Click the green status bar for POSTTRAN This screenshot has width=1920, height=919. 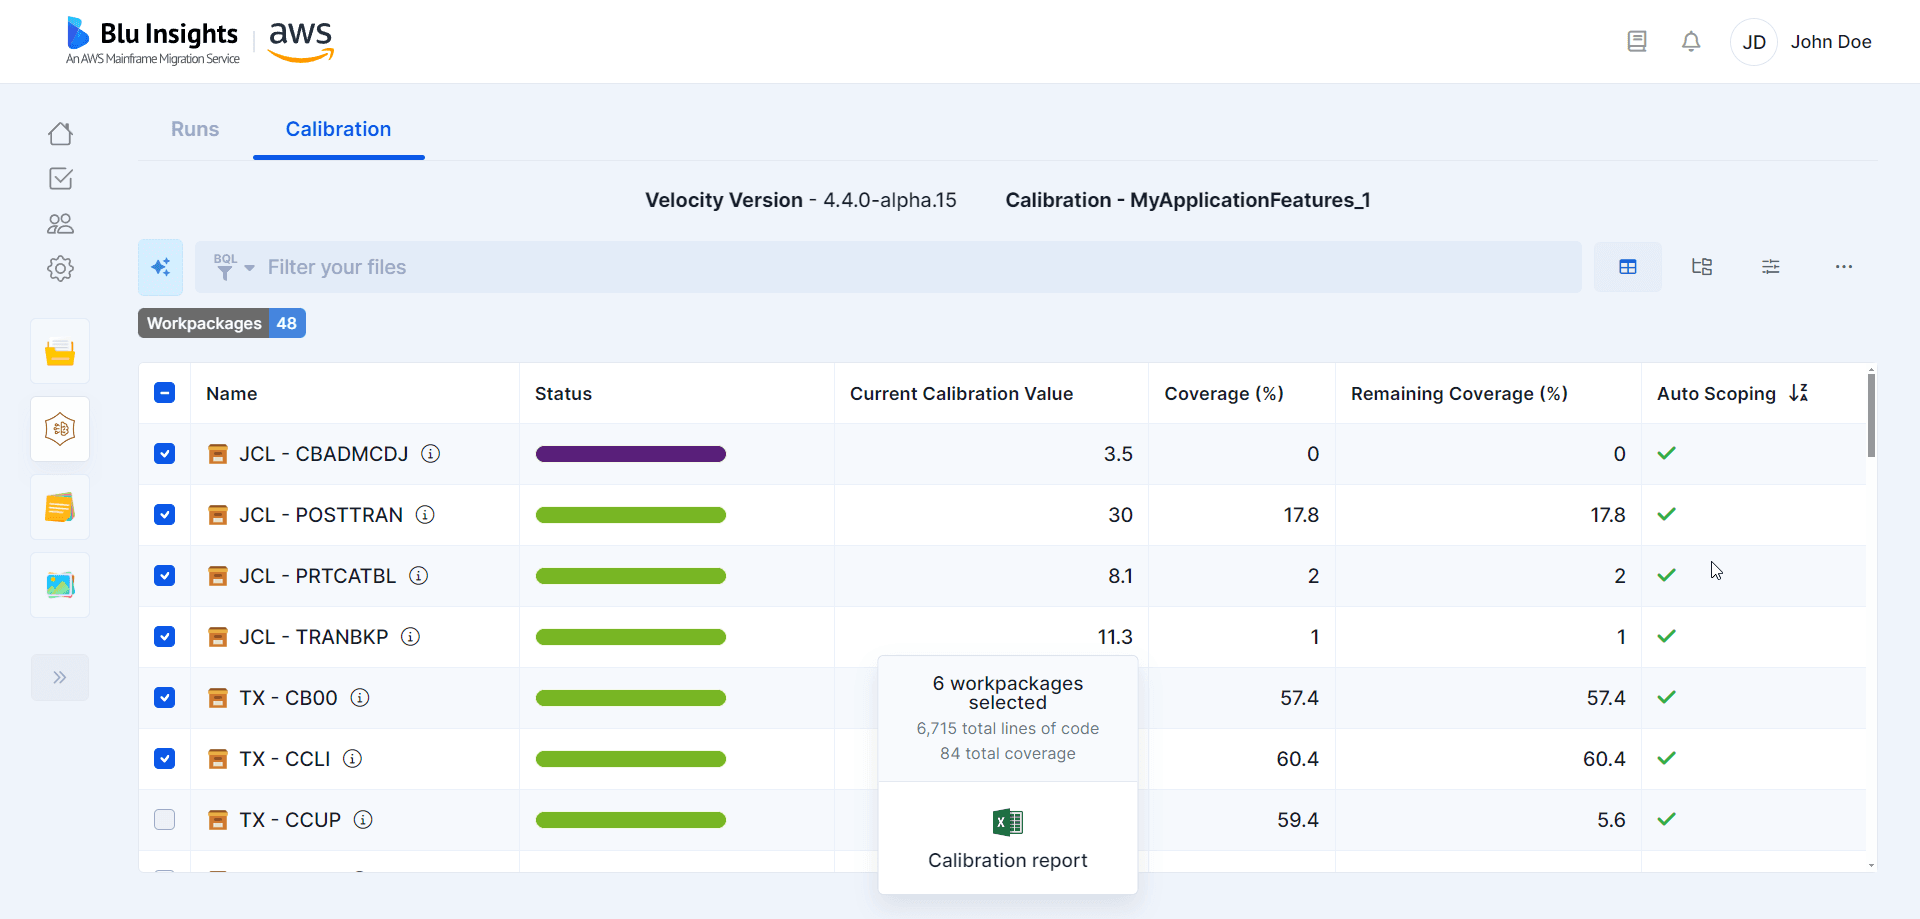(x=631, y=515)
